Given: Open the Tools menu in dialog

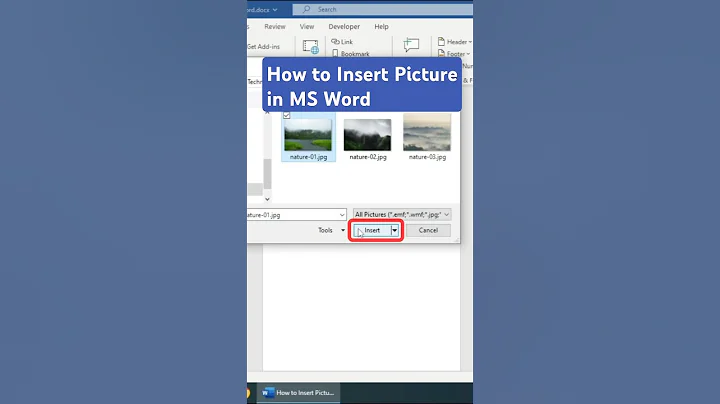Looking at the screenshot, I should 331,230.
